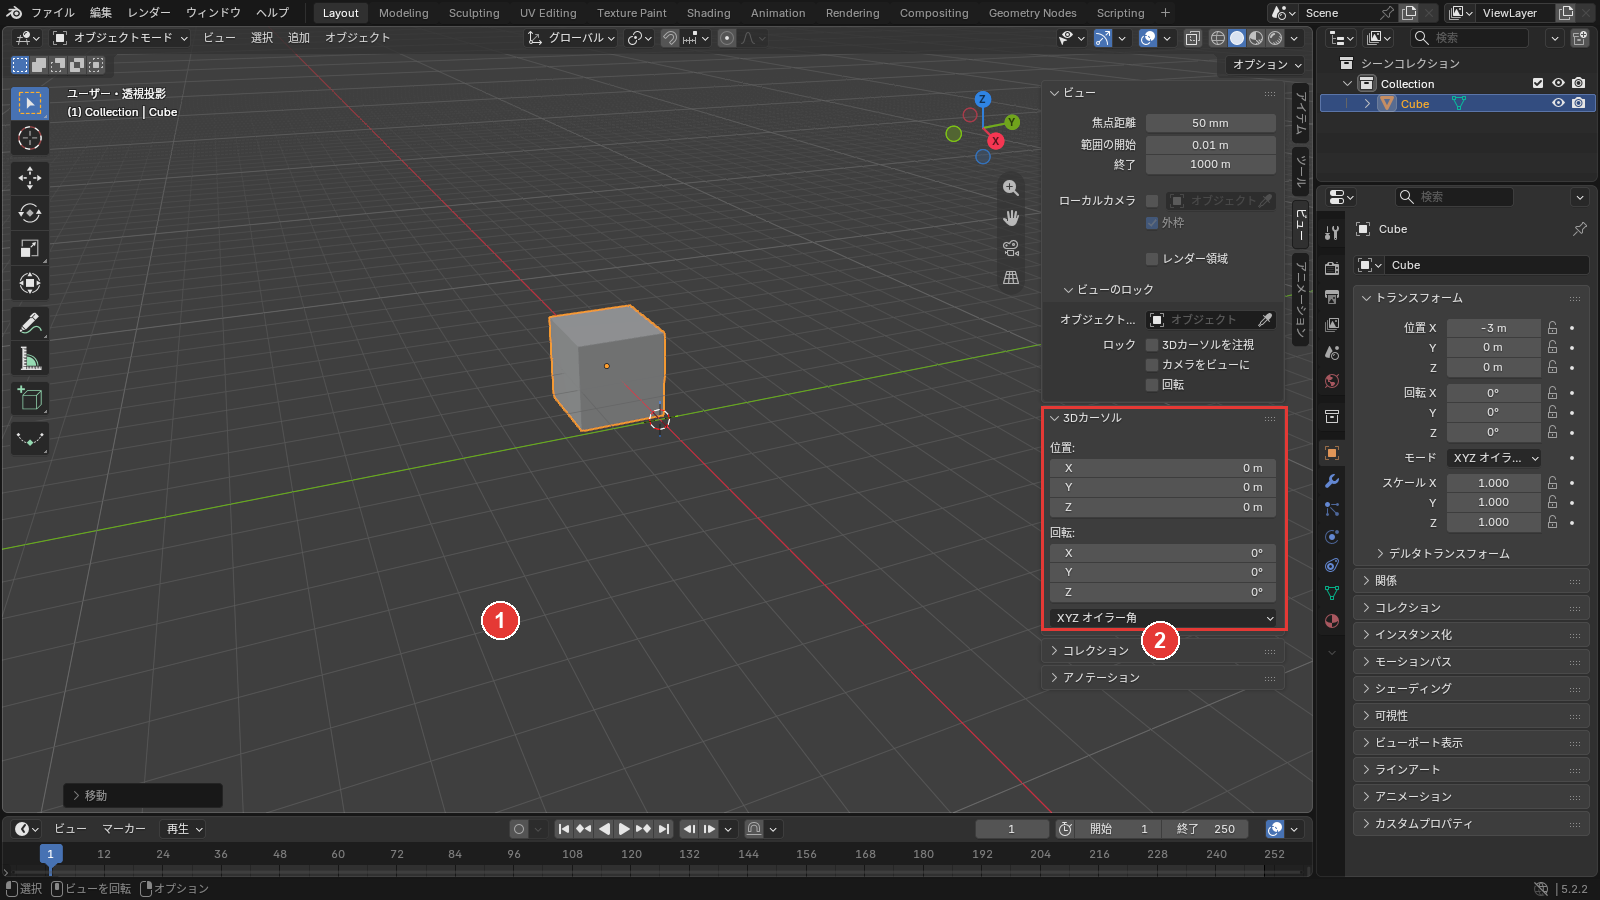
Task: Select the Annotate pencil tool
Action: (x=30, y=324)
